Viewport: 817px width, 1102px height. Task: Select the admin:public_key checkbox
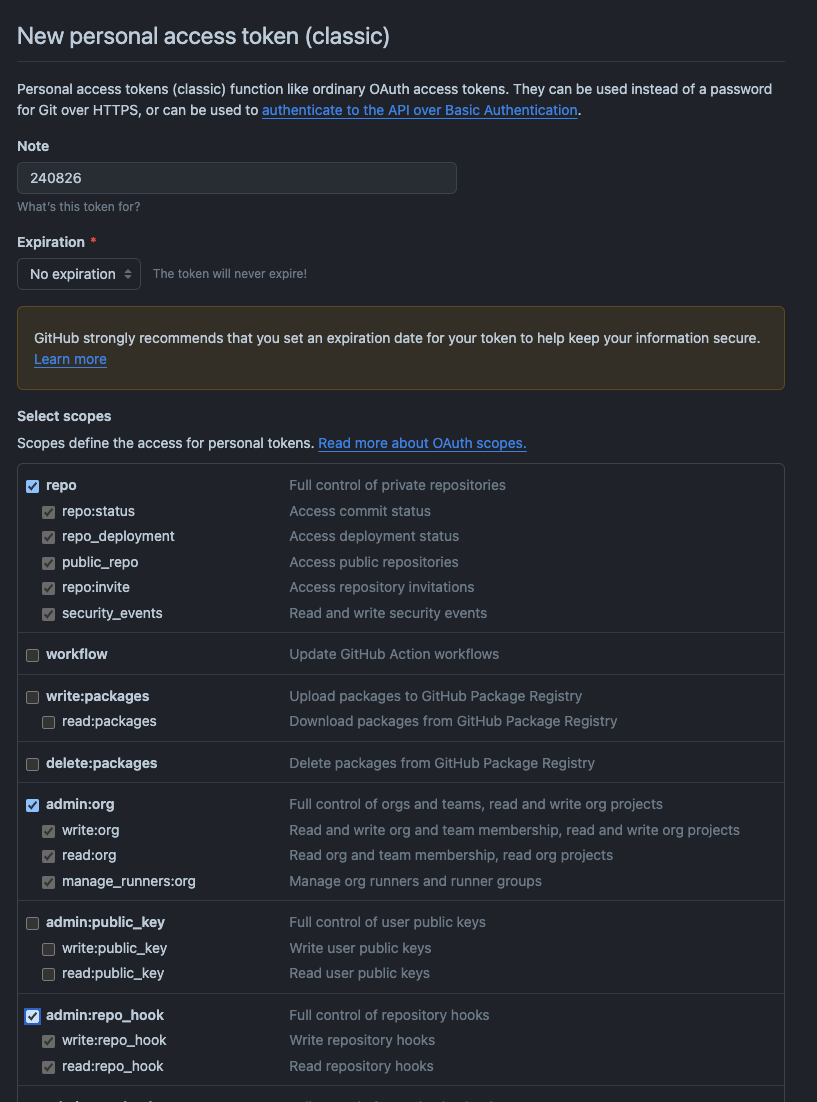pos(32,923)
